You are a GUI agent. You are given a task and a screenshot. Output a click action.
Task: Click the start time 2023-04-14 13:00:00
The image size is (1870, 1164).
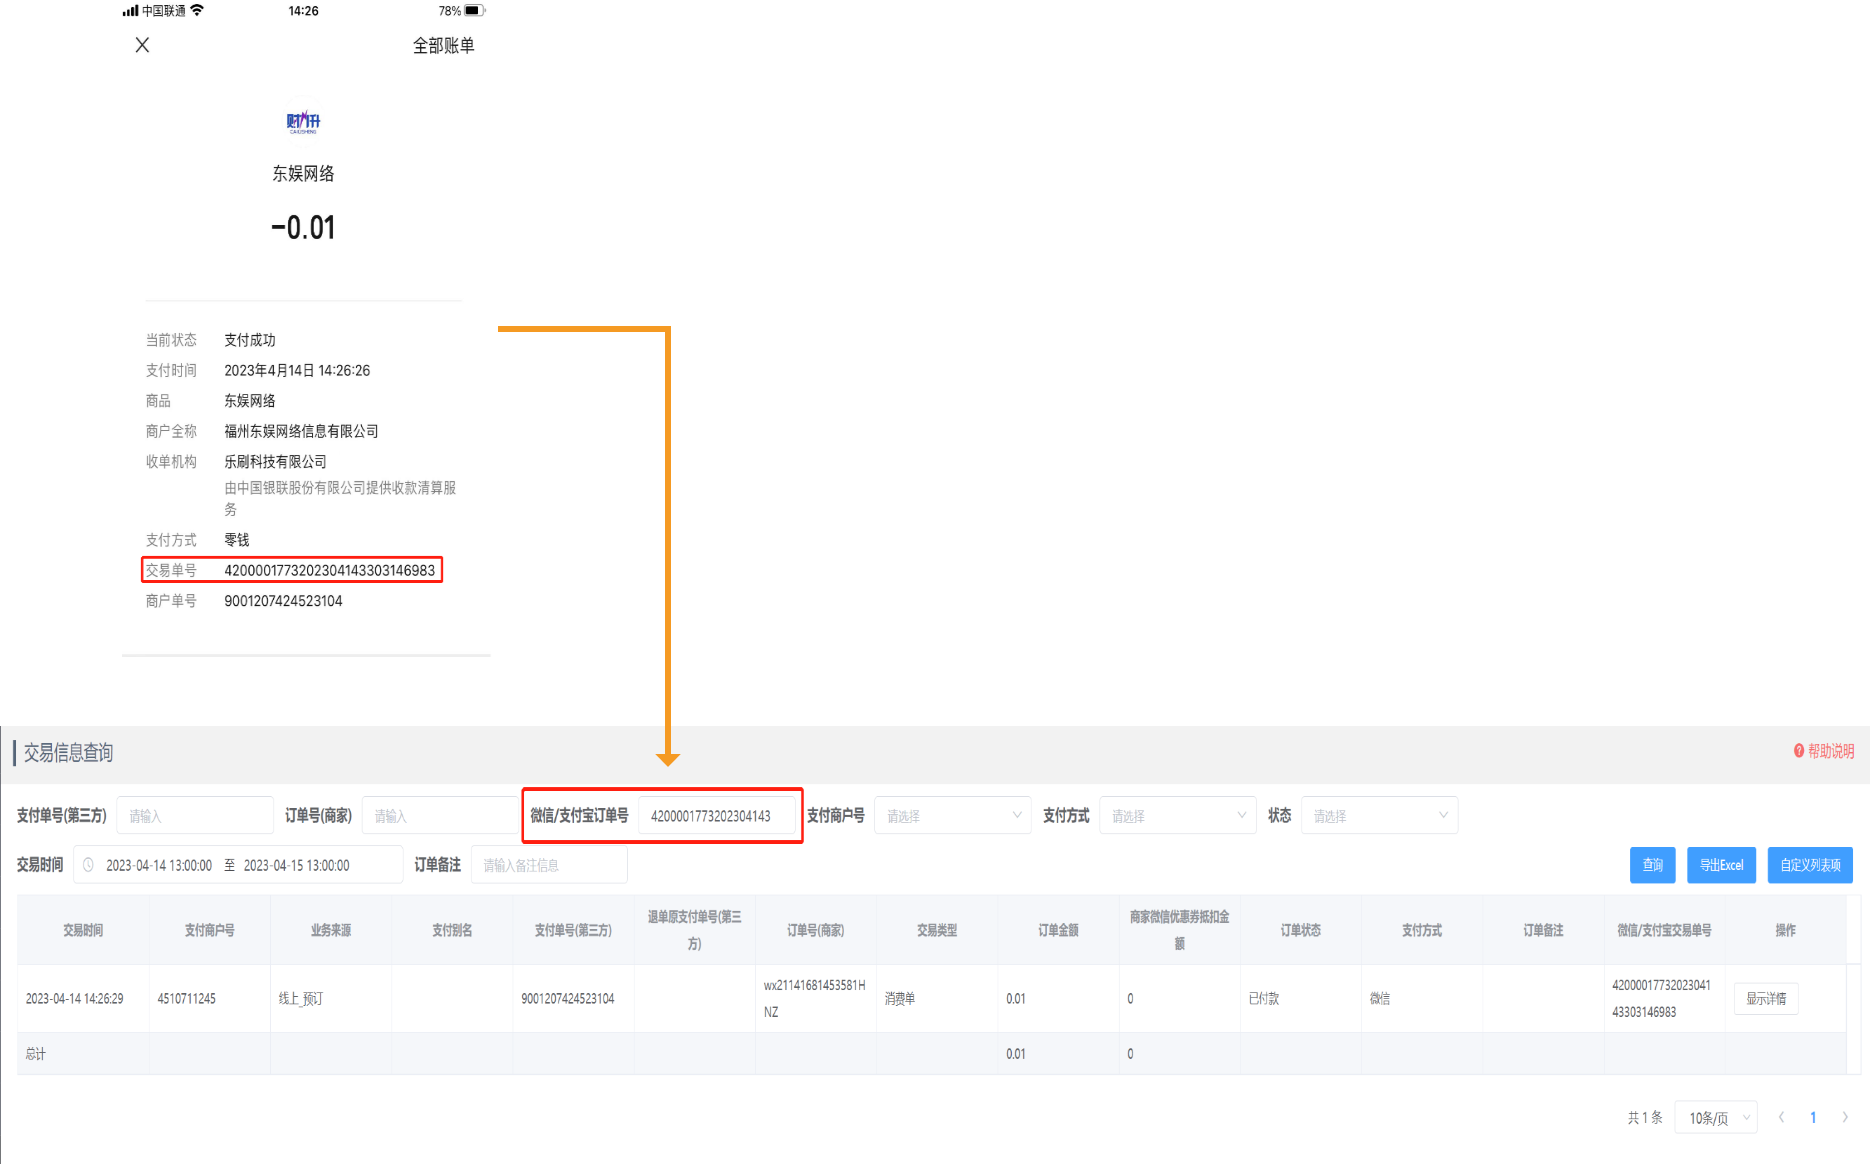(159, 866)
